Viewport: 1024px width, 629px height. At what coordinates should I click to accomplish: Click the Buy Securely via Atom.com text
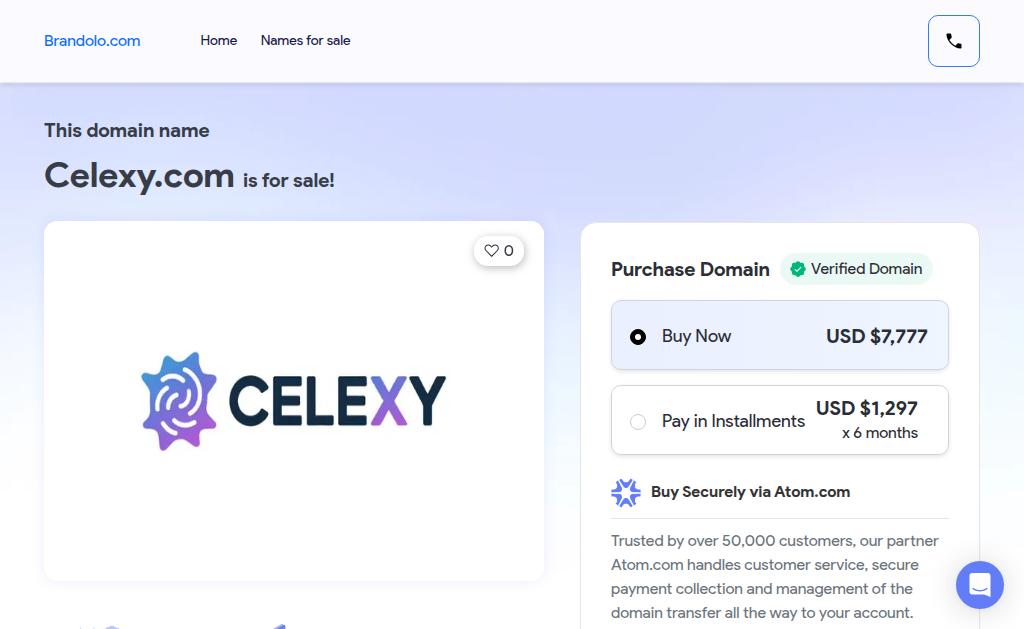[x=750, y=492]
